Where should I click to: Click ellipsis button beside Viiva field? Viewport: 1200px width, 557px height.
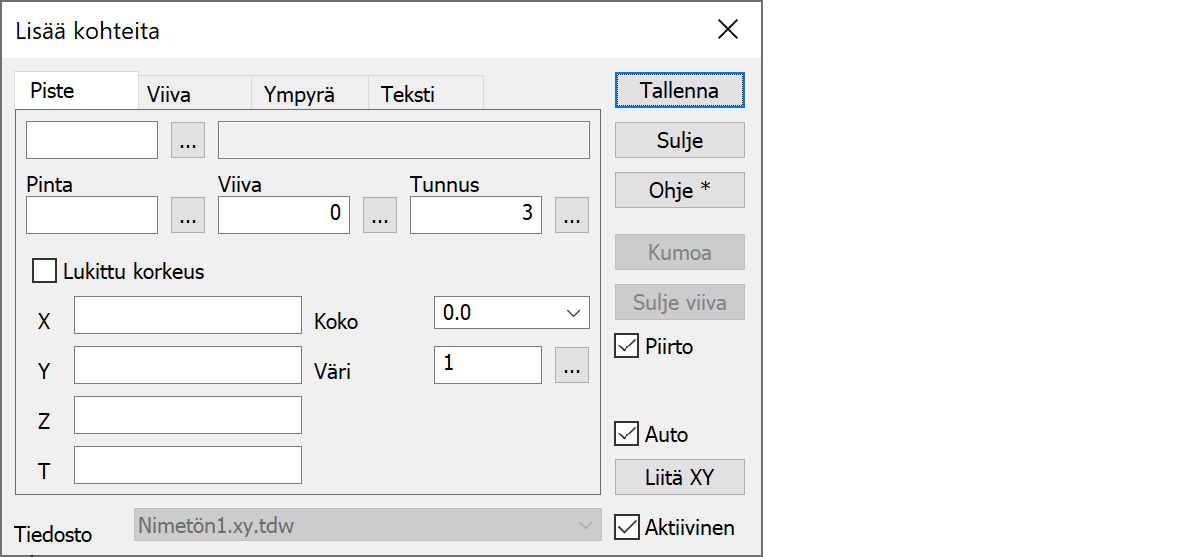(x=379, y=215)
